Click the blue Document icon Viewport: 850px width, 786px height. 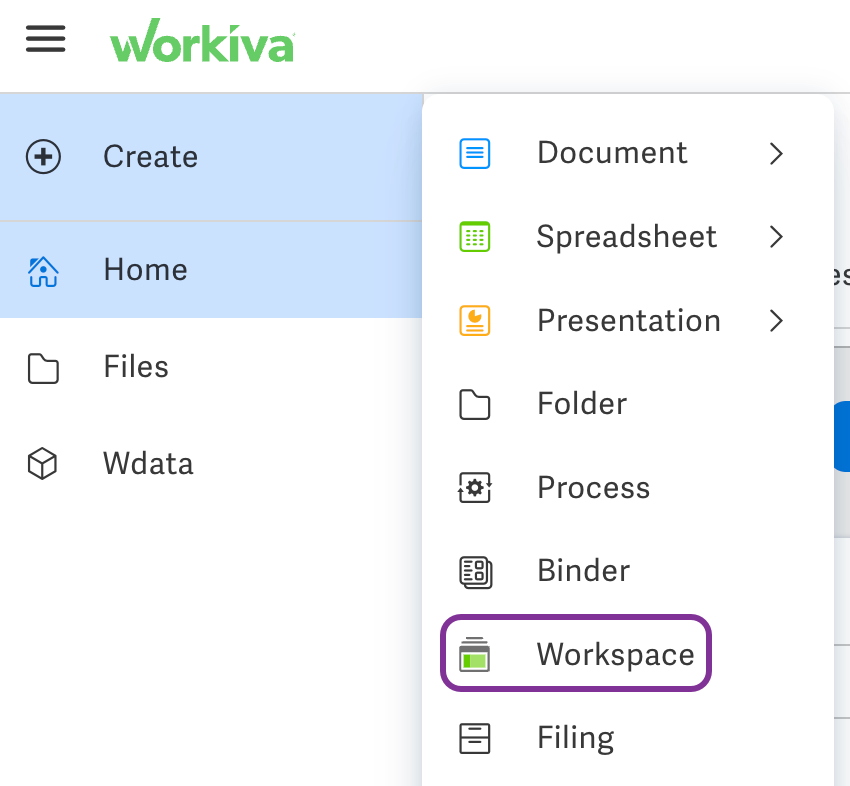point(474,153)
